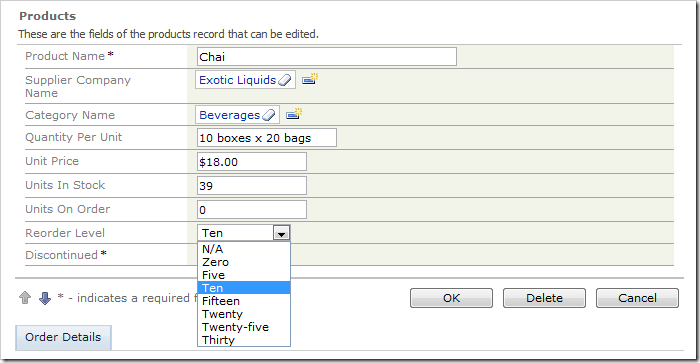Select Twenty-five from the dropdown list
This screenshot has width=700, height=363.
pyautogui.click(x=244, y=327)
